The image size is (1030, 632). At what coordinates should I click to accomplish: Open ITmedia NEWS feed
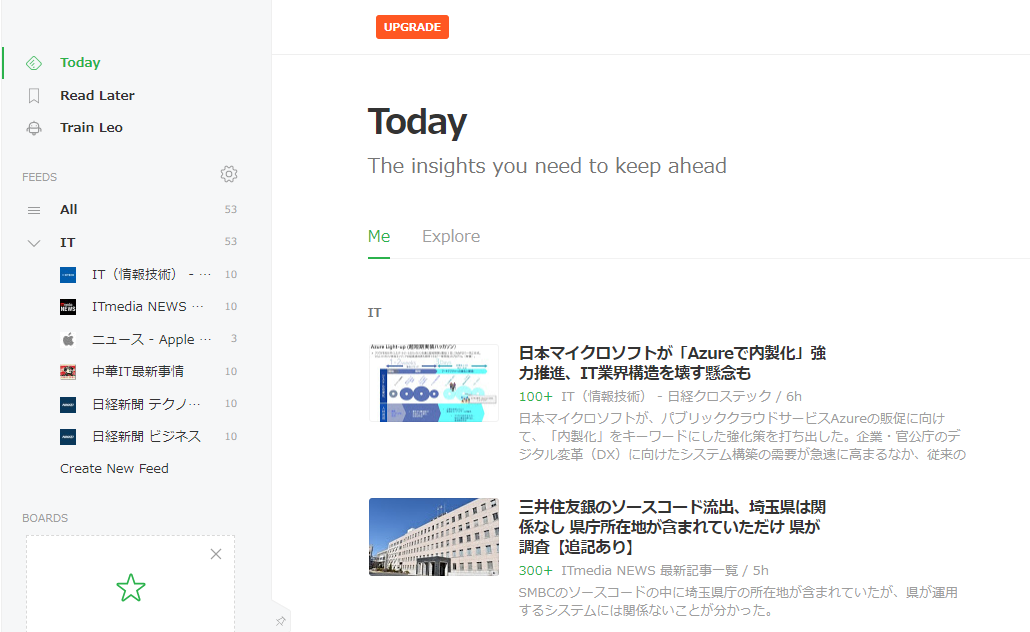[147, 307]
